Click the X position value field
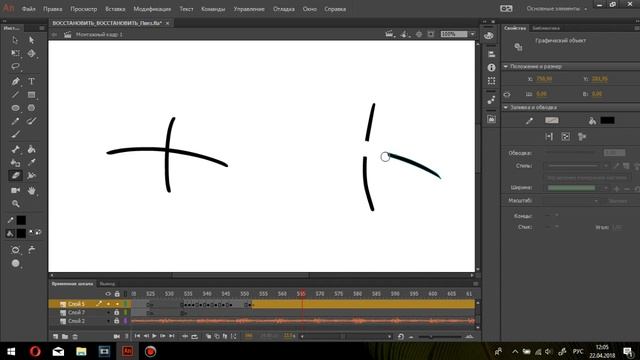This screenshot has width=640, height=360. (x=544, y=79)
